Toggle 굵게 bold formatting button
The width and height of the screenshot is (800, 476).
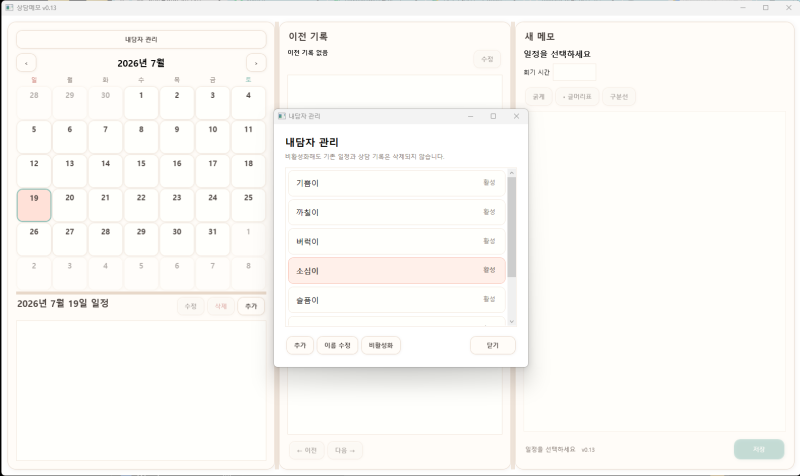point(539,96)
